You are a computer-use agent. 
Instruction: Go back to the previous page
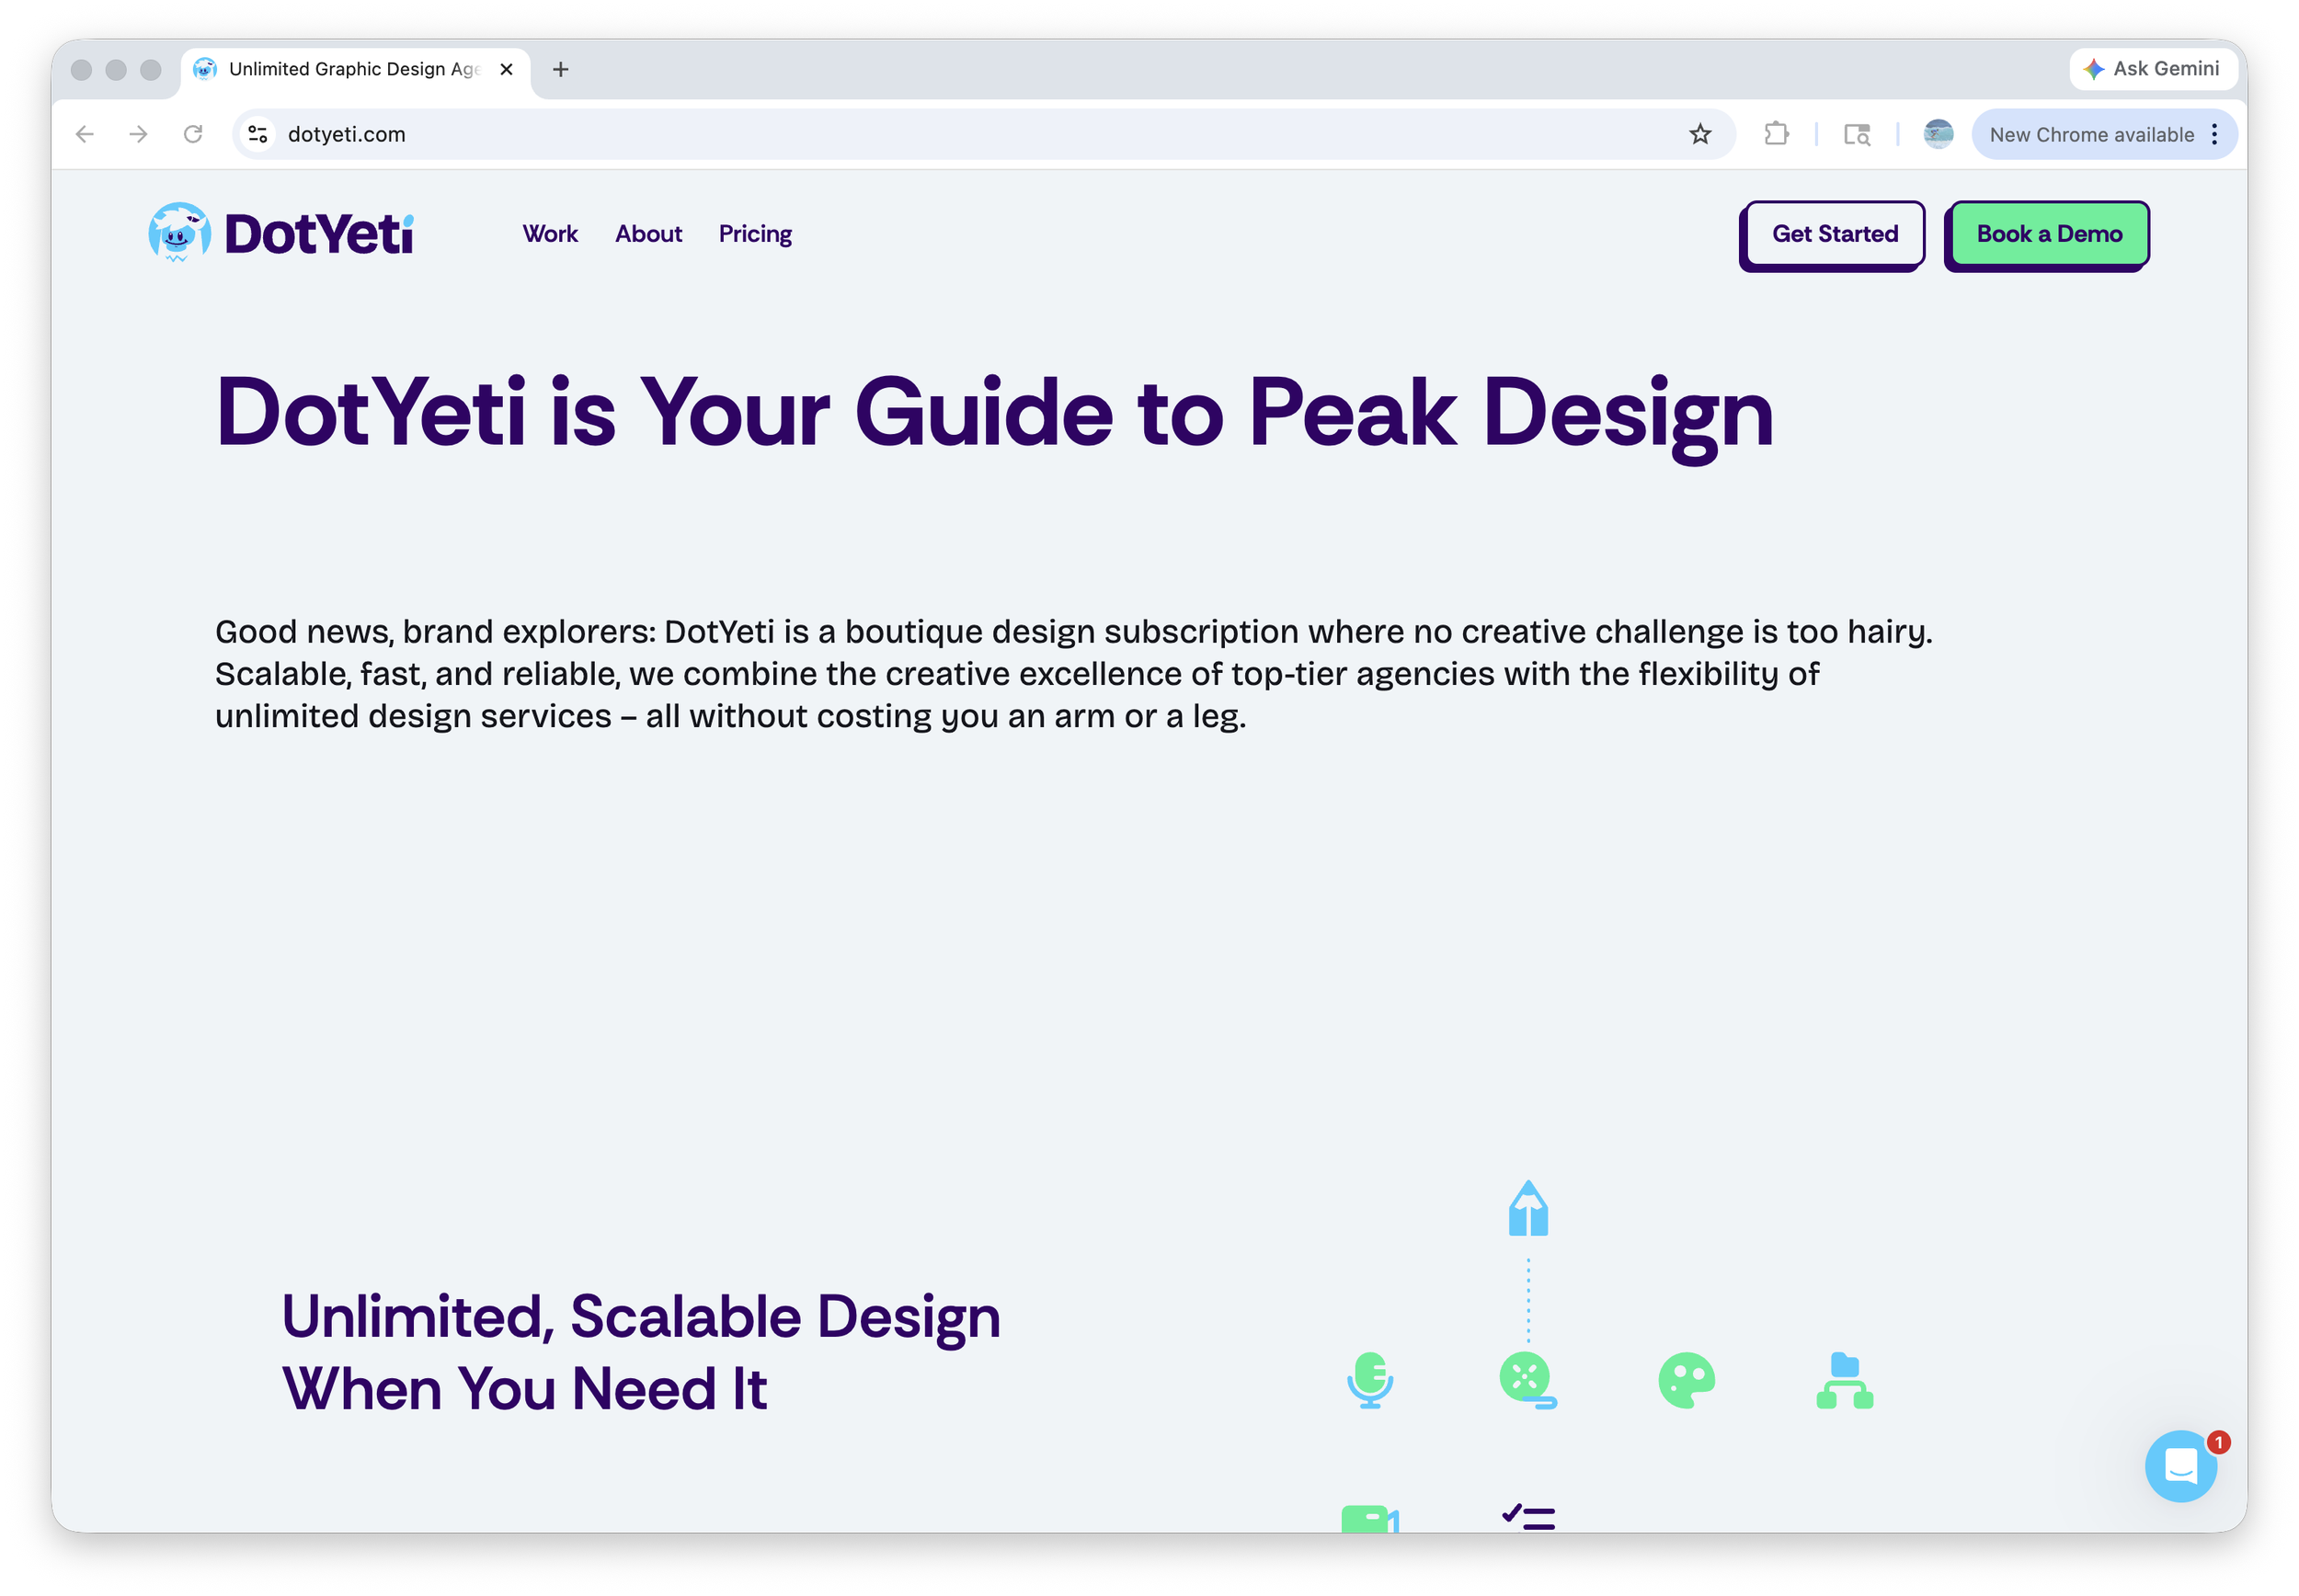click(85, 134)
